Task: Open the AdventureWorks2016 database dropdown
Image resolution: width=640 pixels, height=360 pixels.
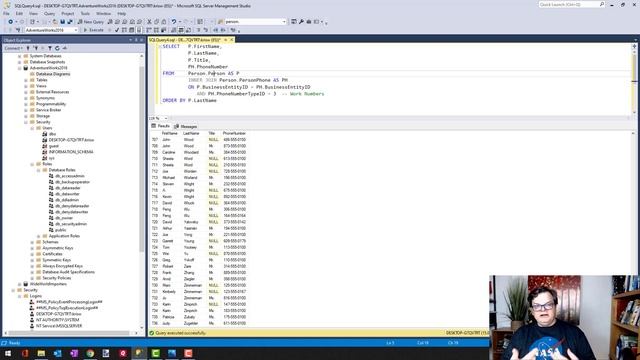Action: (51, 30)
